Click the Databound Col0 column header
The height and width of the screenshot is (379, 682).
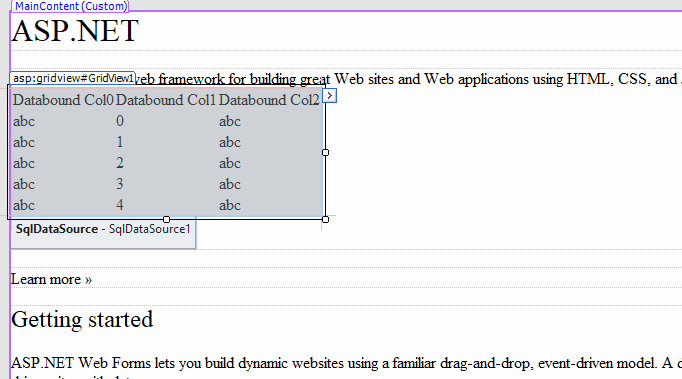click(63, 100)
